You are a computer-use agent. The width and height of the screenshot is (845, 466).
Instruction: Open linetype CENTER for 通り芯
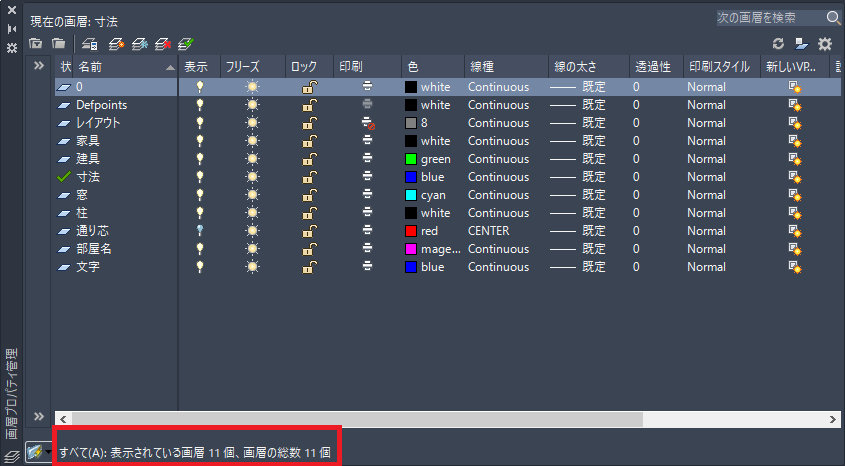488,231
